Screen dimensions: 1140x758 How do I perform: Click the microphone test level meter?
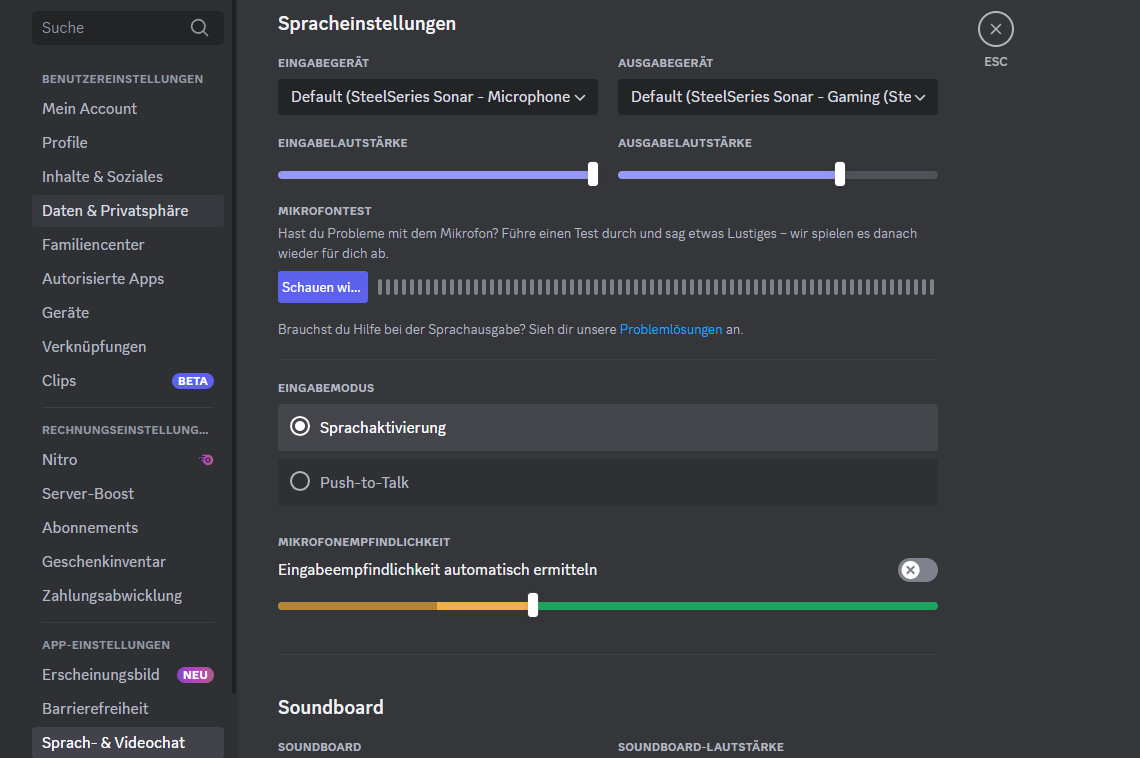coord(656,287)
